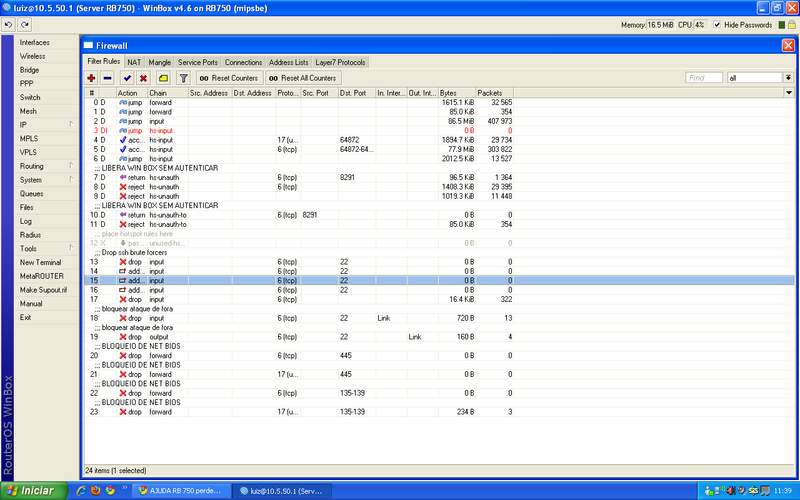
Task: Click the undo arrow icon
Action: tap(8, 24)
